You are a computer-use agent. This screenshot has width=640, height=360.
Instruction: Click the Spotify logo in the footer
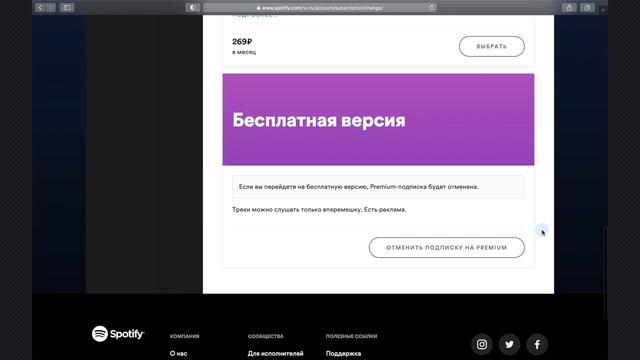[118, 333]
